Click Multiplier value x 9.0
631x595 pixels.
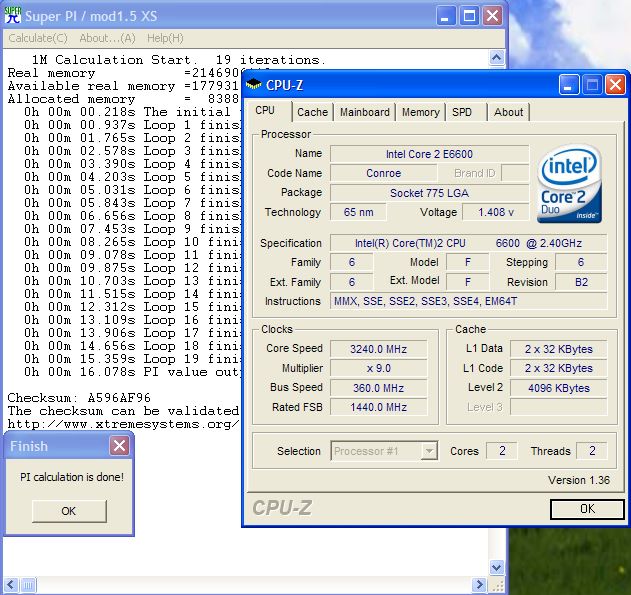pos(378,368)
